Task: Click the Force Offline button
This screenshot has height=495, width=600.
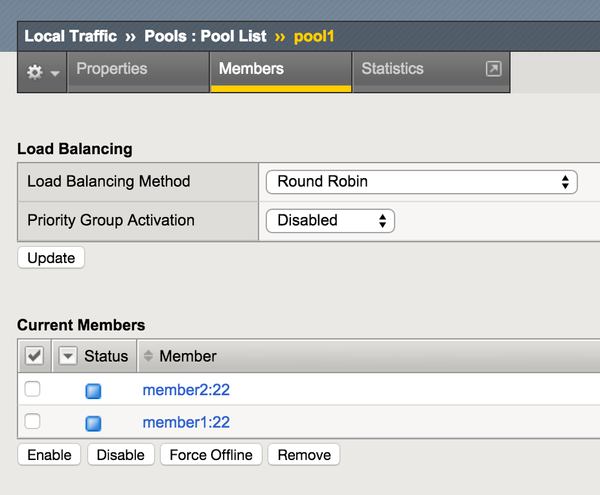Action: [211, 455]
